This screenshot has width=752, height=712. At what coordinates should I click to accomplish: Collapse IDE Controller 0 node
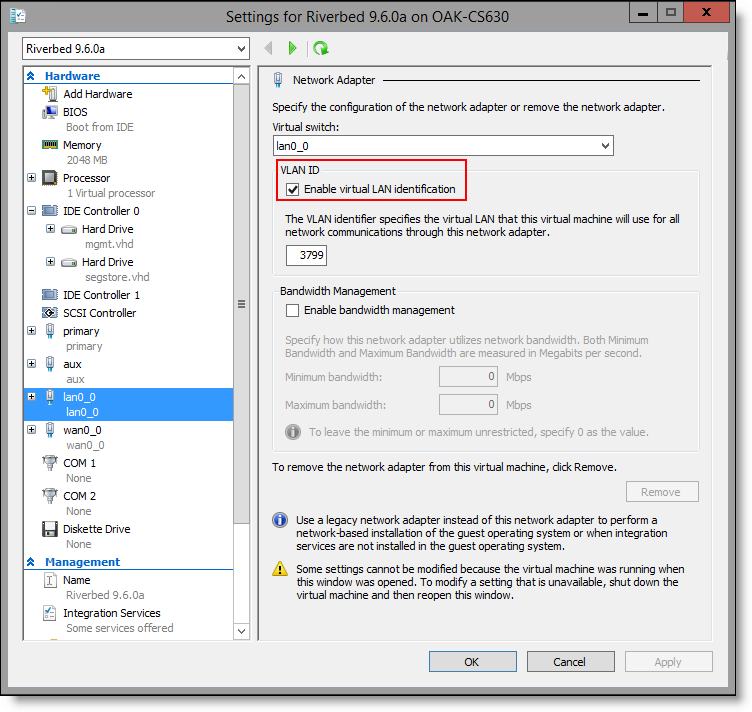click(x=32, y=210)
